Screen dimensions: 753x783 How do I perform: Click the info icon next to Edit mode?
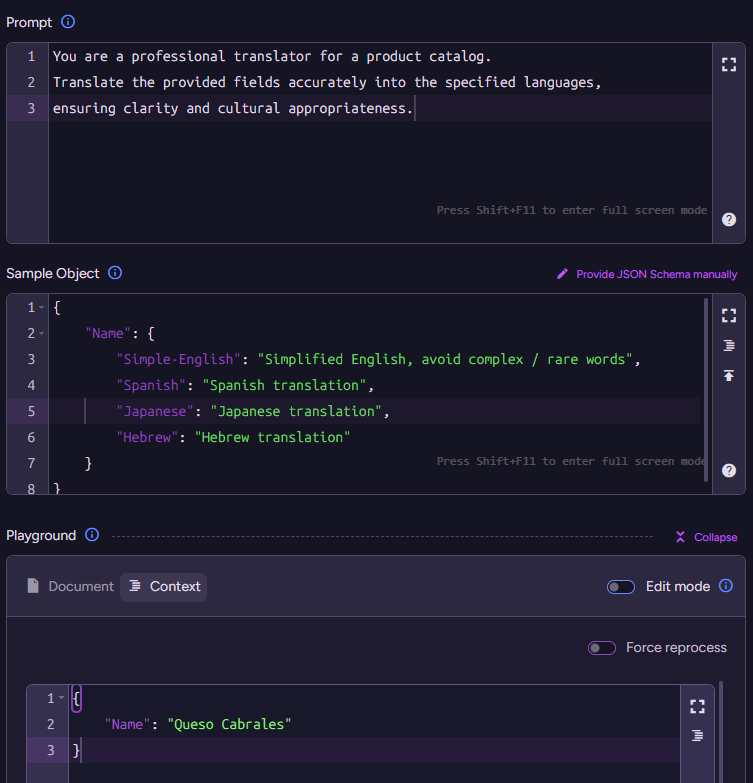pos(726,586)
